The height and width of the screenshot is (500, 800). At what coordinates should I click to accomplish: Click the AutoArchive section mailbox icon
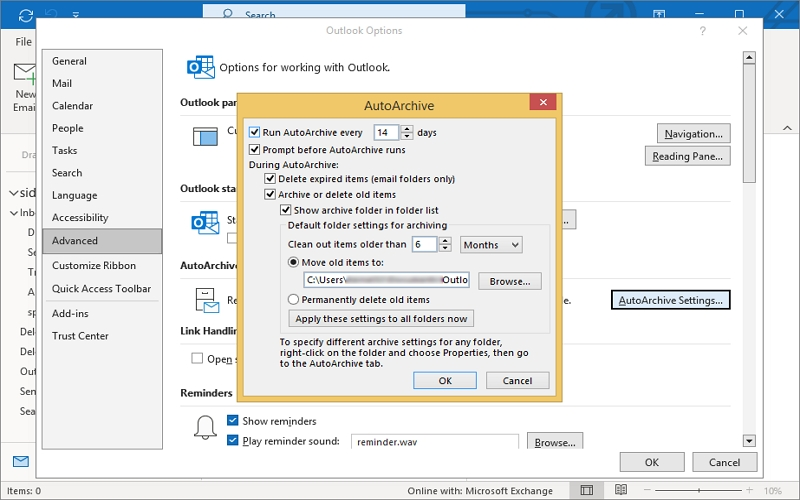point(207,300)
